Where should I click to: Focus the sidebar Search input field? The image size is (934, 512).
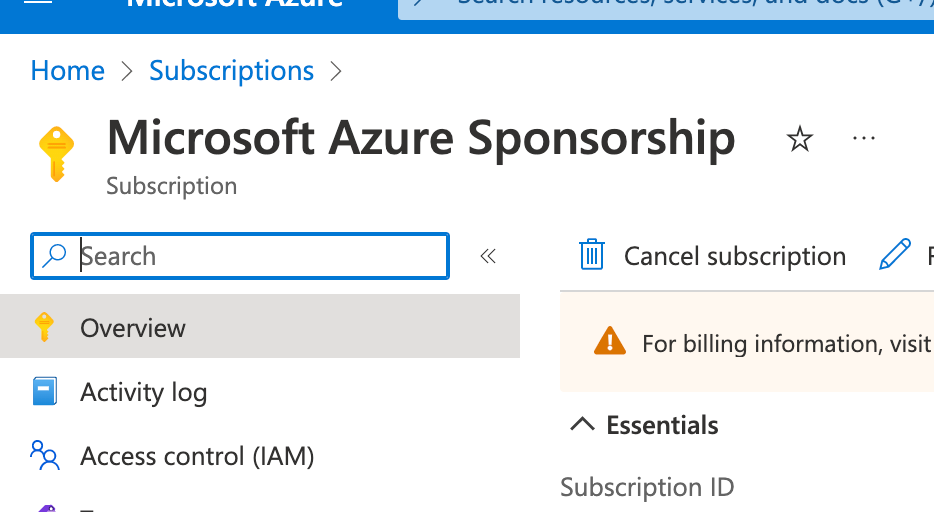click(x=260, y=257)
